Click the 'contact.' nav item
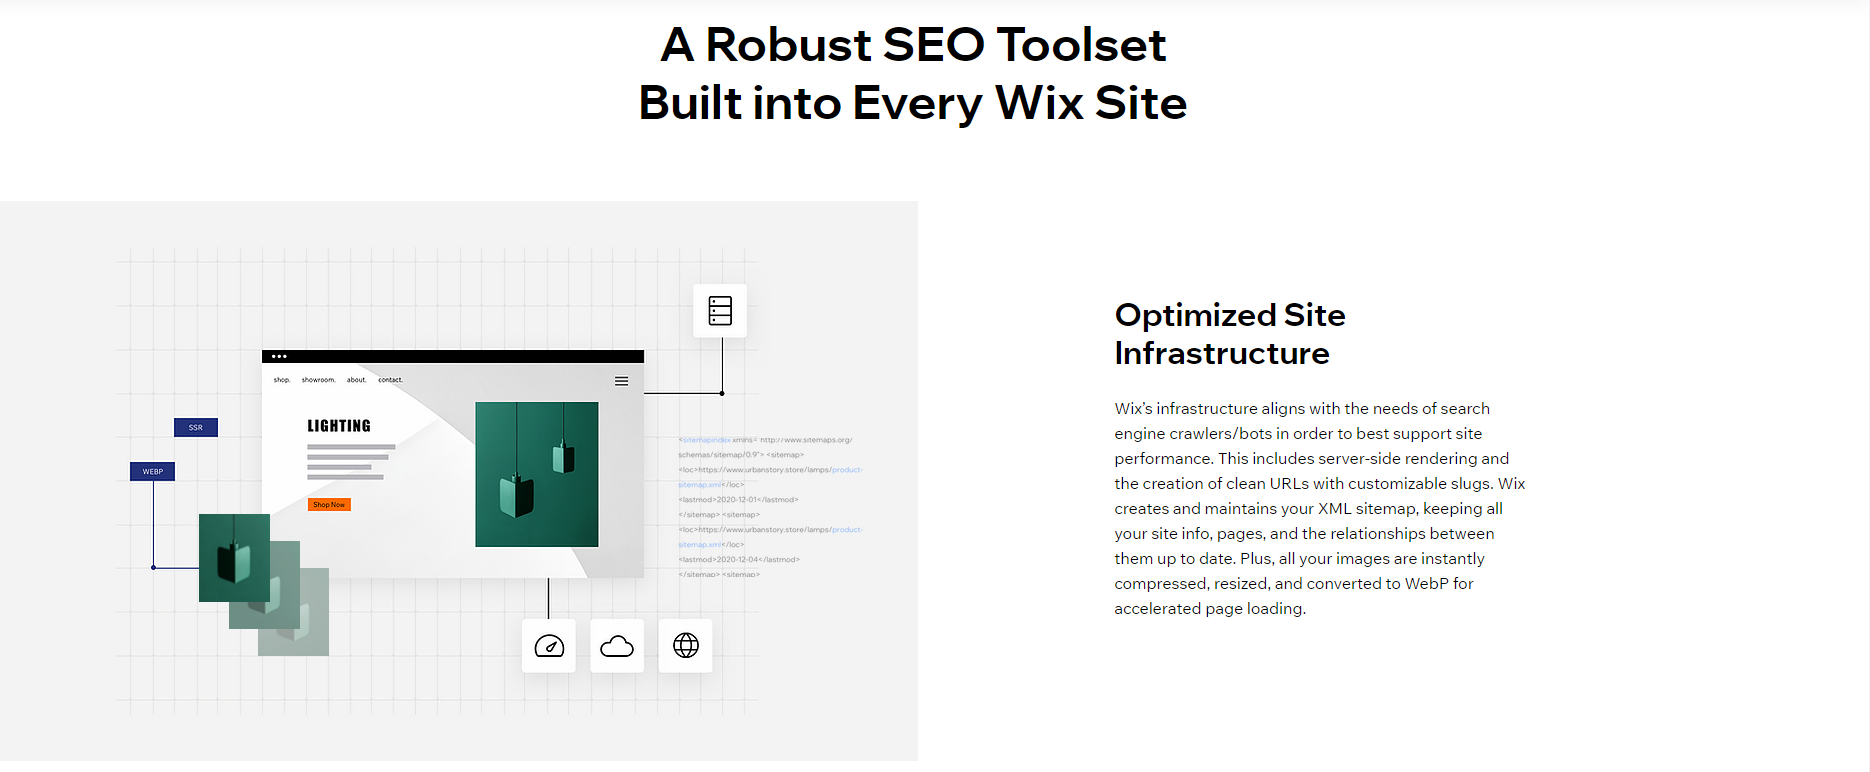Image resolution: width=1870 pixels, height=772 pixels. point(390,380)
